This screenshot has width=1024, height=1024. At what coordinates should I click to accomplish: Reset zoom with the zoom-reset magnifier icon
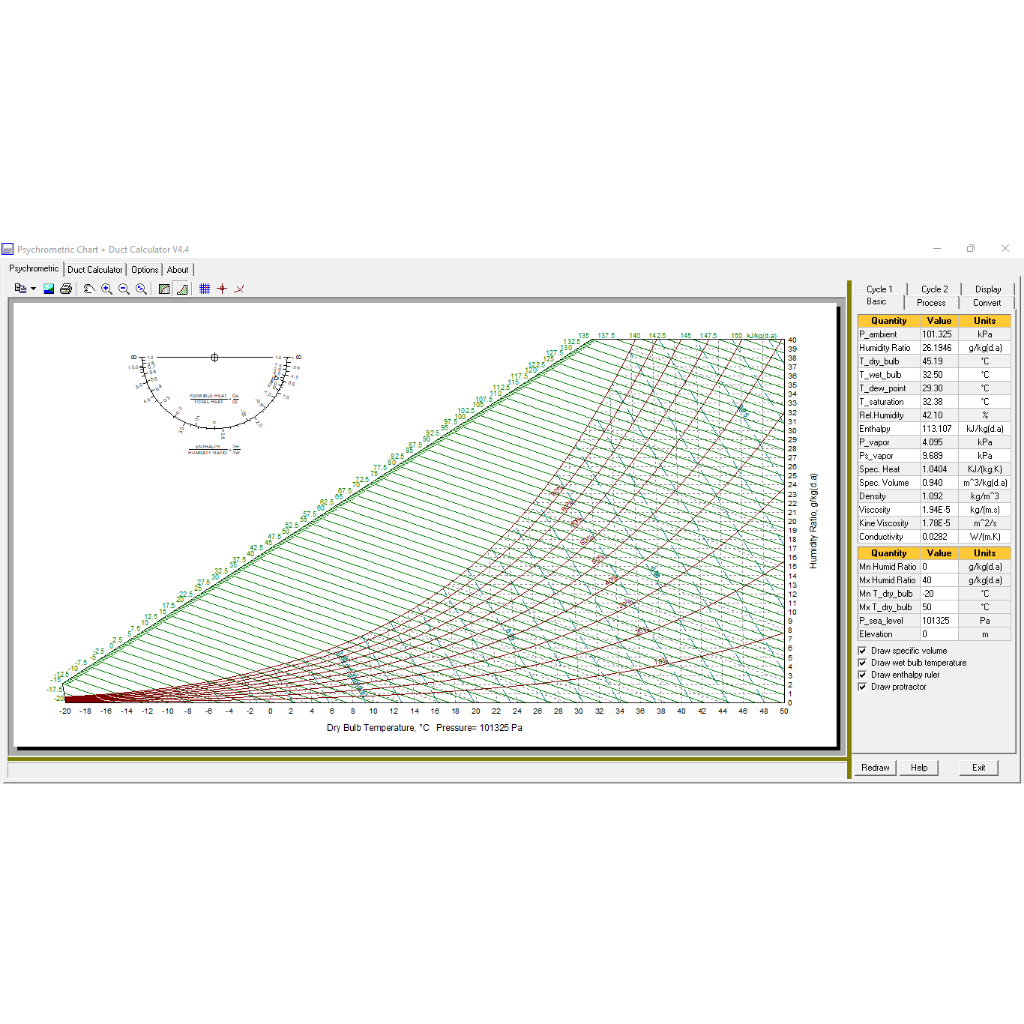(141, 289)
